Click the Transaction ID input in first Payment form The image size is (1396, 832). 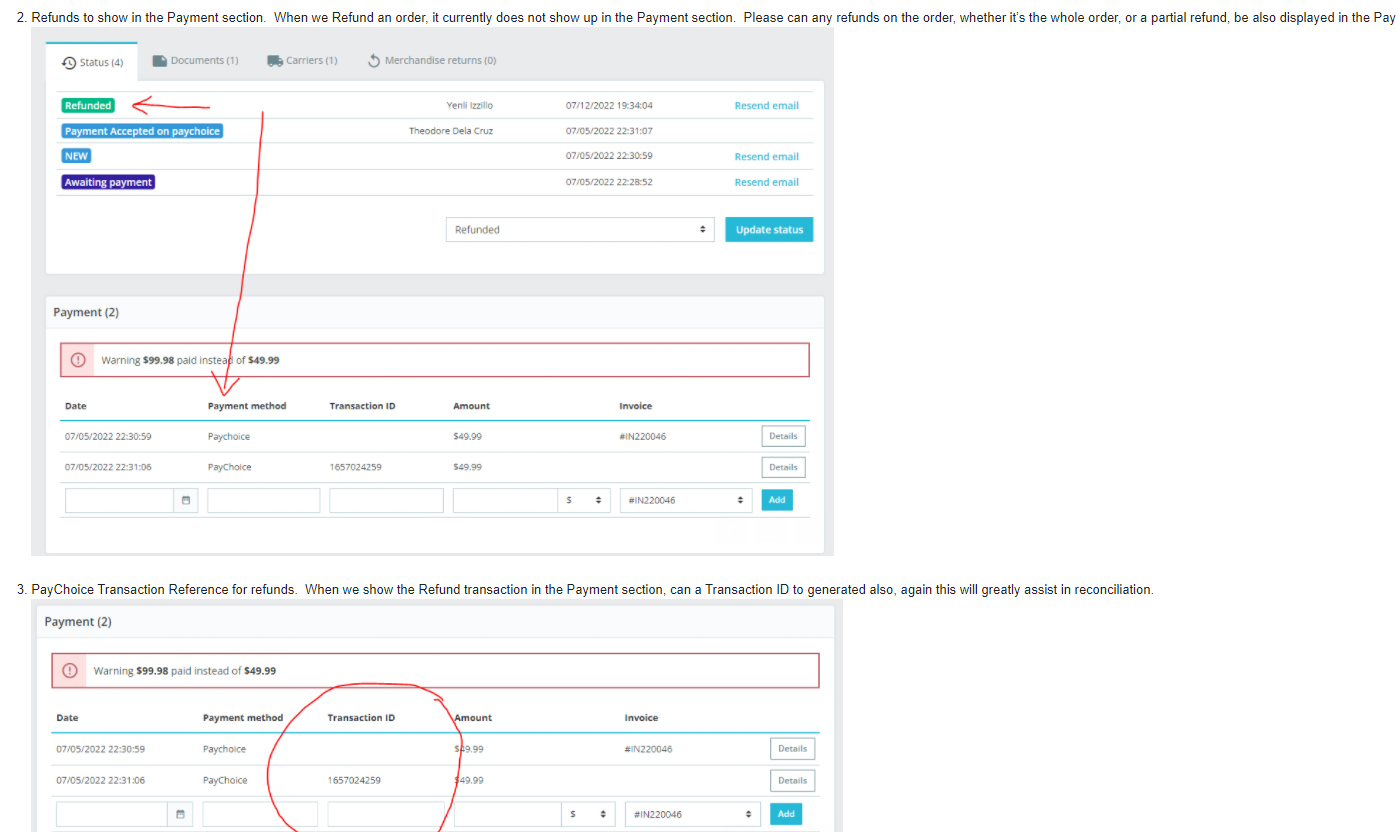coord(386,500)
